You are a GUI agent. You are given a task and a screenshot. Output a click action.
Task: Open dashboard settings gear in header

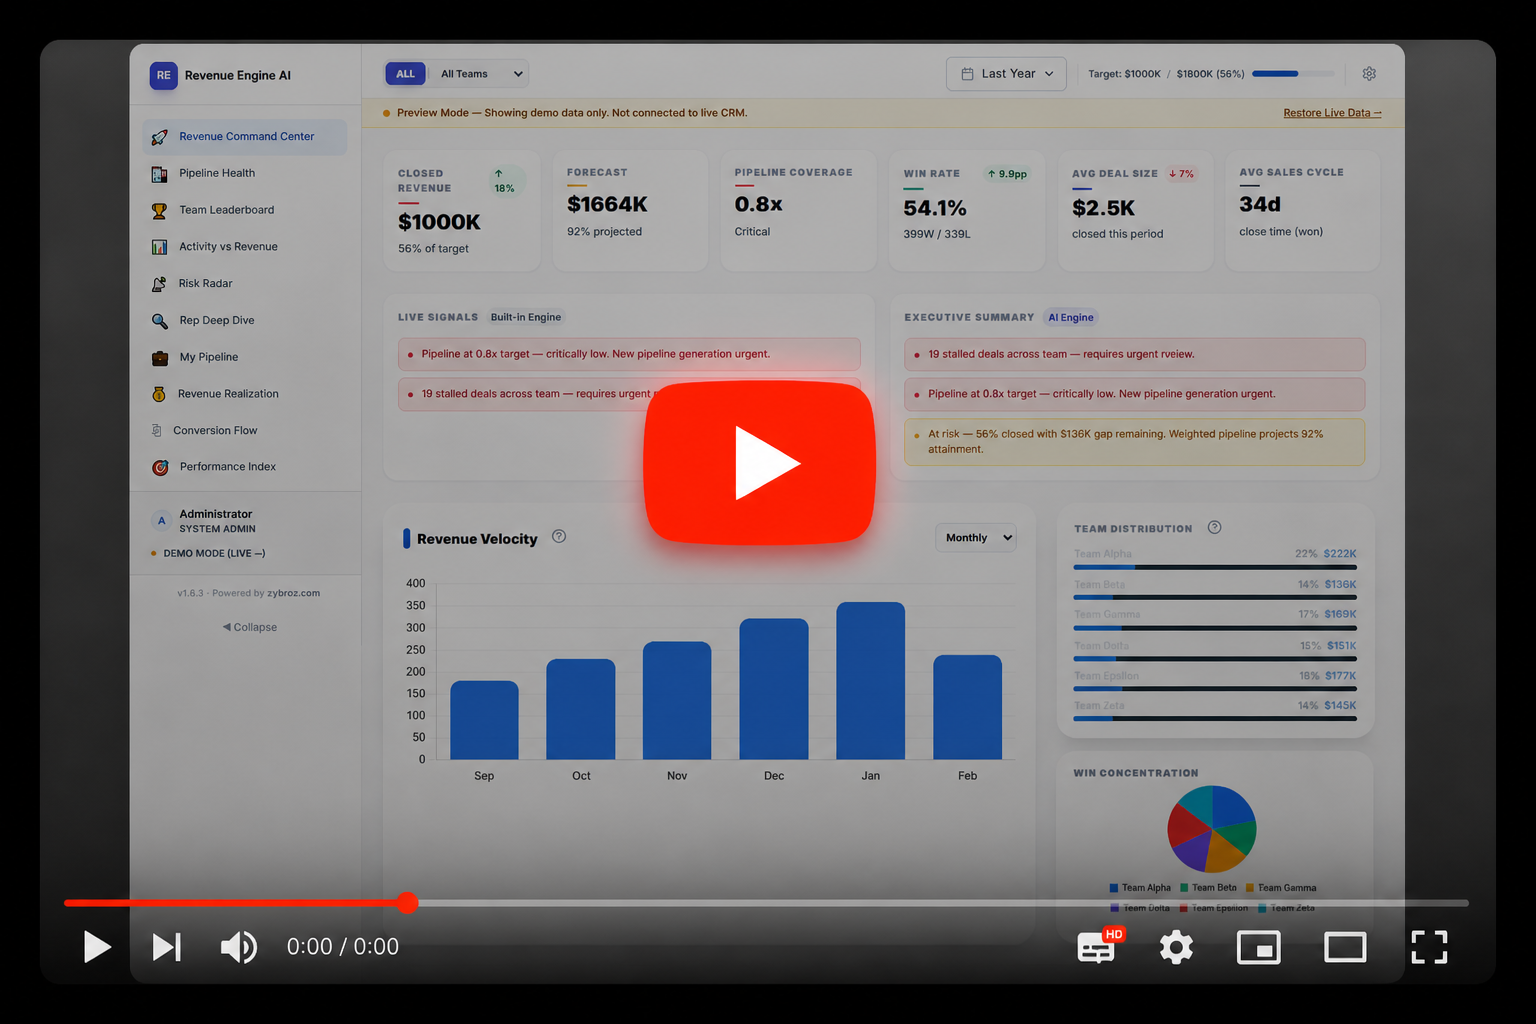click(1369, 74)
